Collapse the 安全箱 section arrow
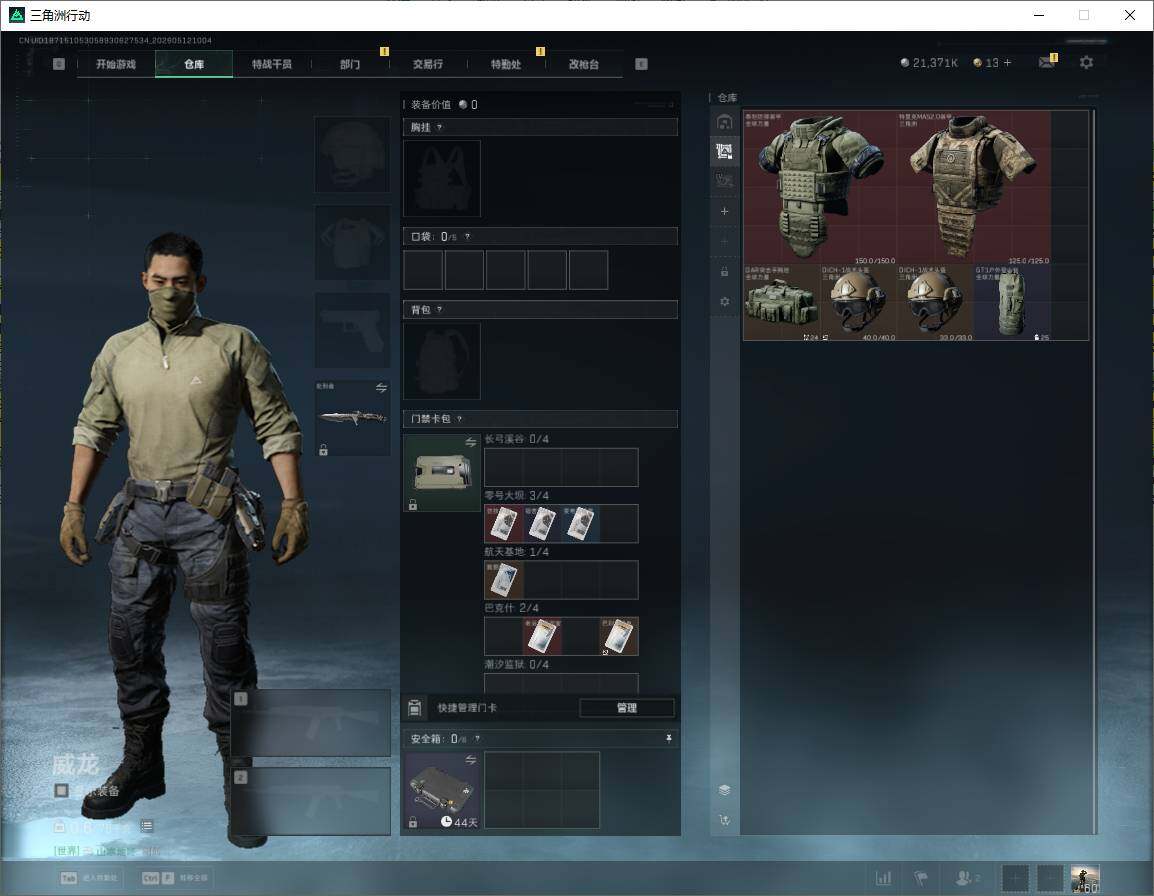This screenshot has width=1154, height=896. [668, 738]
